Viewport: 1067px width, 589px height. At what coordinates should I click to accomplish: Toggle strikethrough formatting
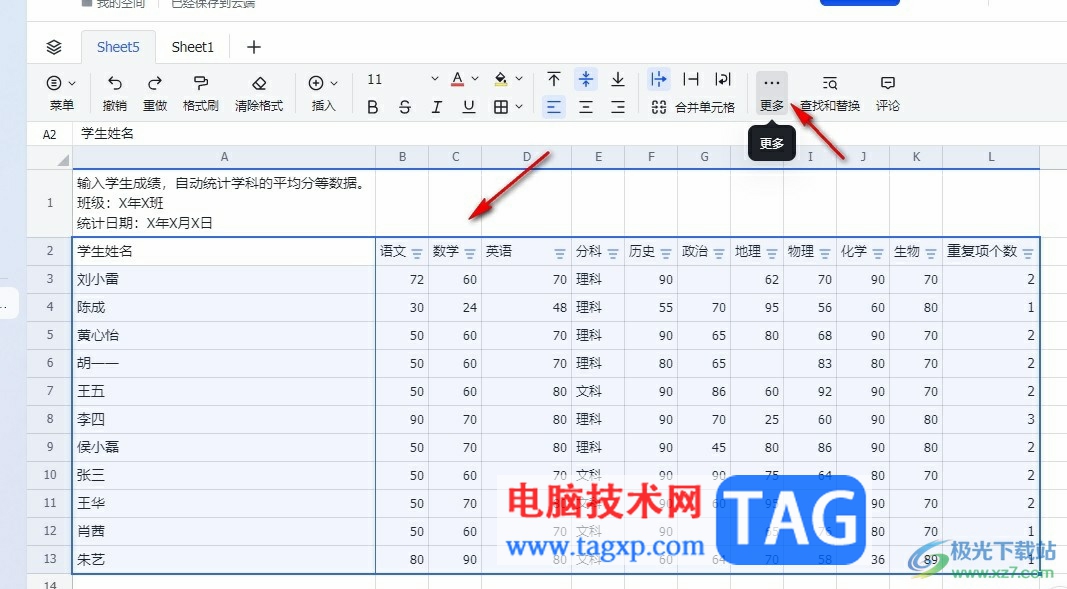[x=405, y=107]
